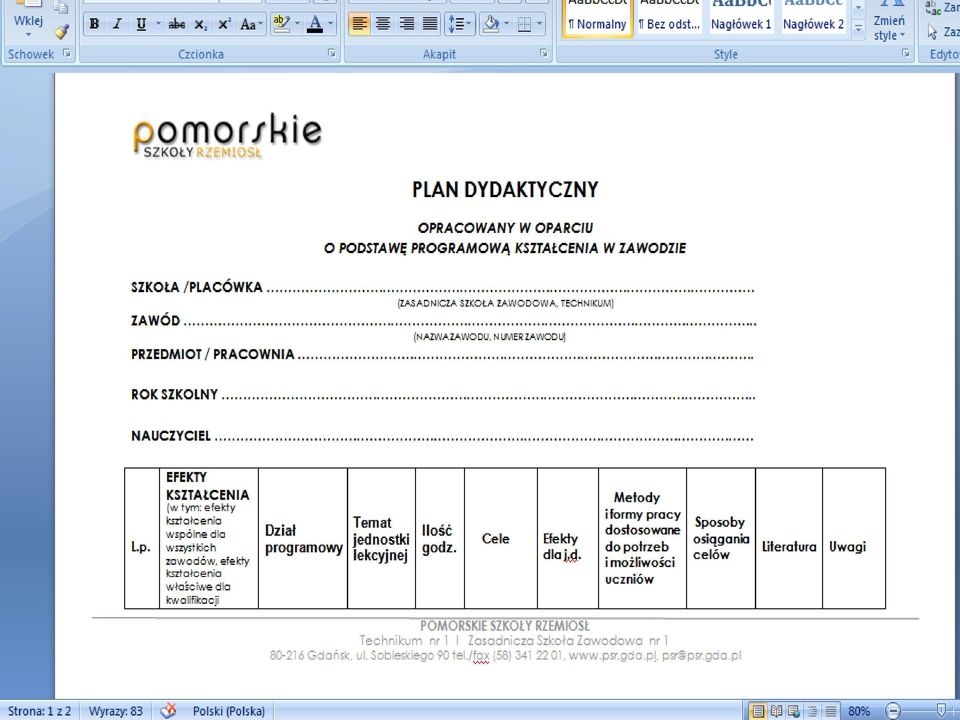This screenshot has width=960, height=720.
Task: Click the SZKOŁA /PLACÓWKA line
Action: tap(443, 287)
